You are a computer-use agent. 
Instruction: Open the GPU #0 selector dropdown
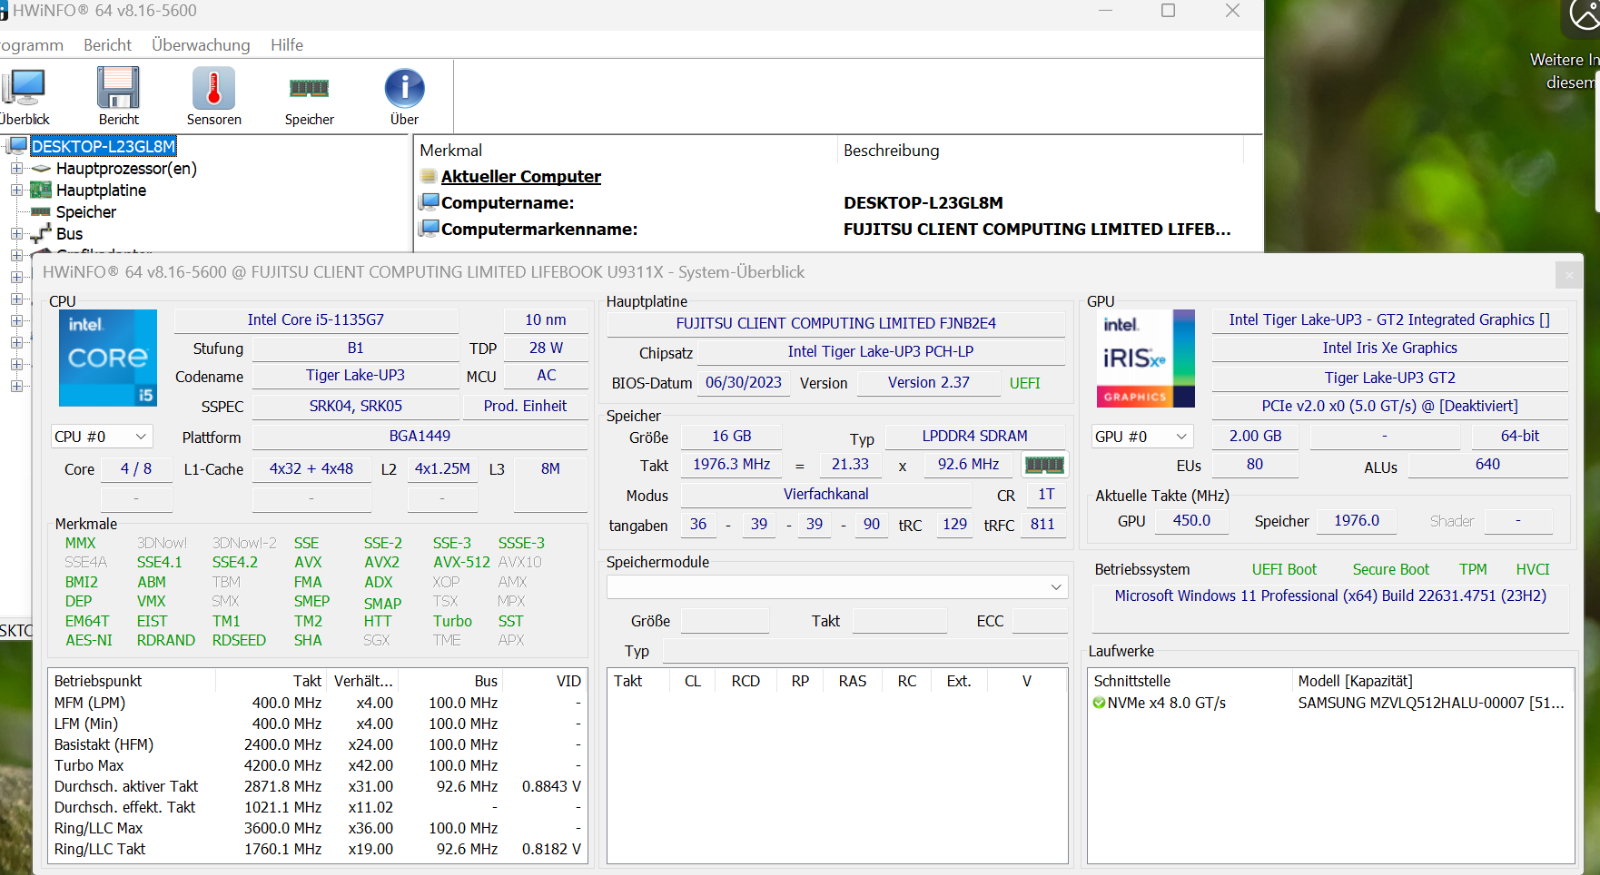click(x=1141, y=437)
